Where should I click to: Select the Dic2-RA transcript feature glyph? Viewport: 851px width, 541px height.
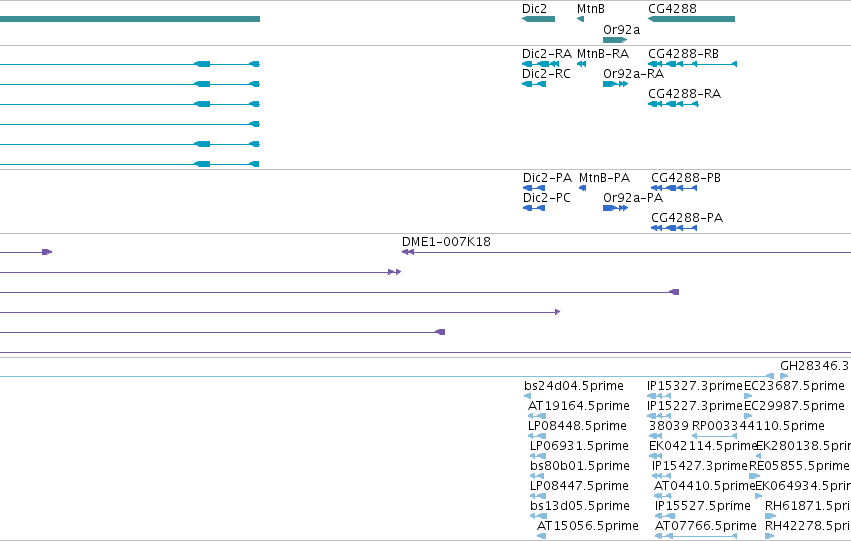[x=541, y=64]
